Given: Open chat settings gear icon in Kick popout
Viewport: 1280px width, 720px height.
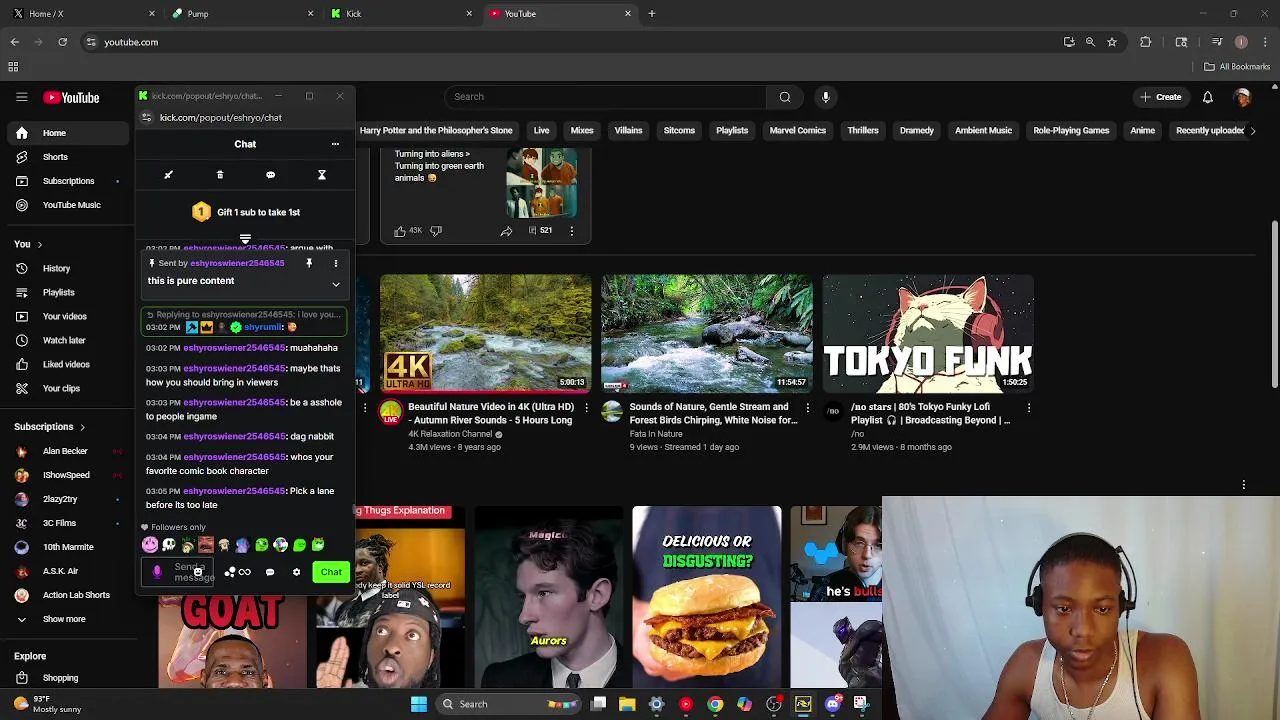Looking at the screenshot, I should point(296,572).
